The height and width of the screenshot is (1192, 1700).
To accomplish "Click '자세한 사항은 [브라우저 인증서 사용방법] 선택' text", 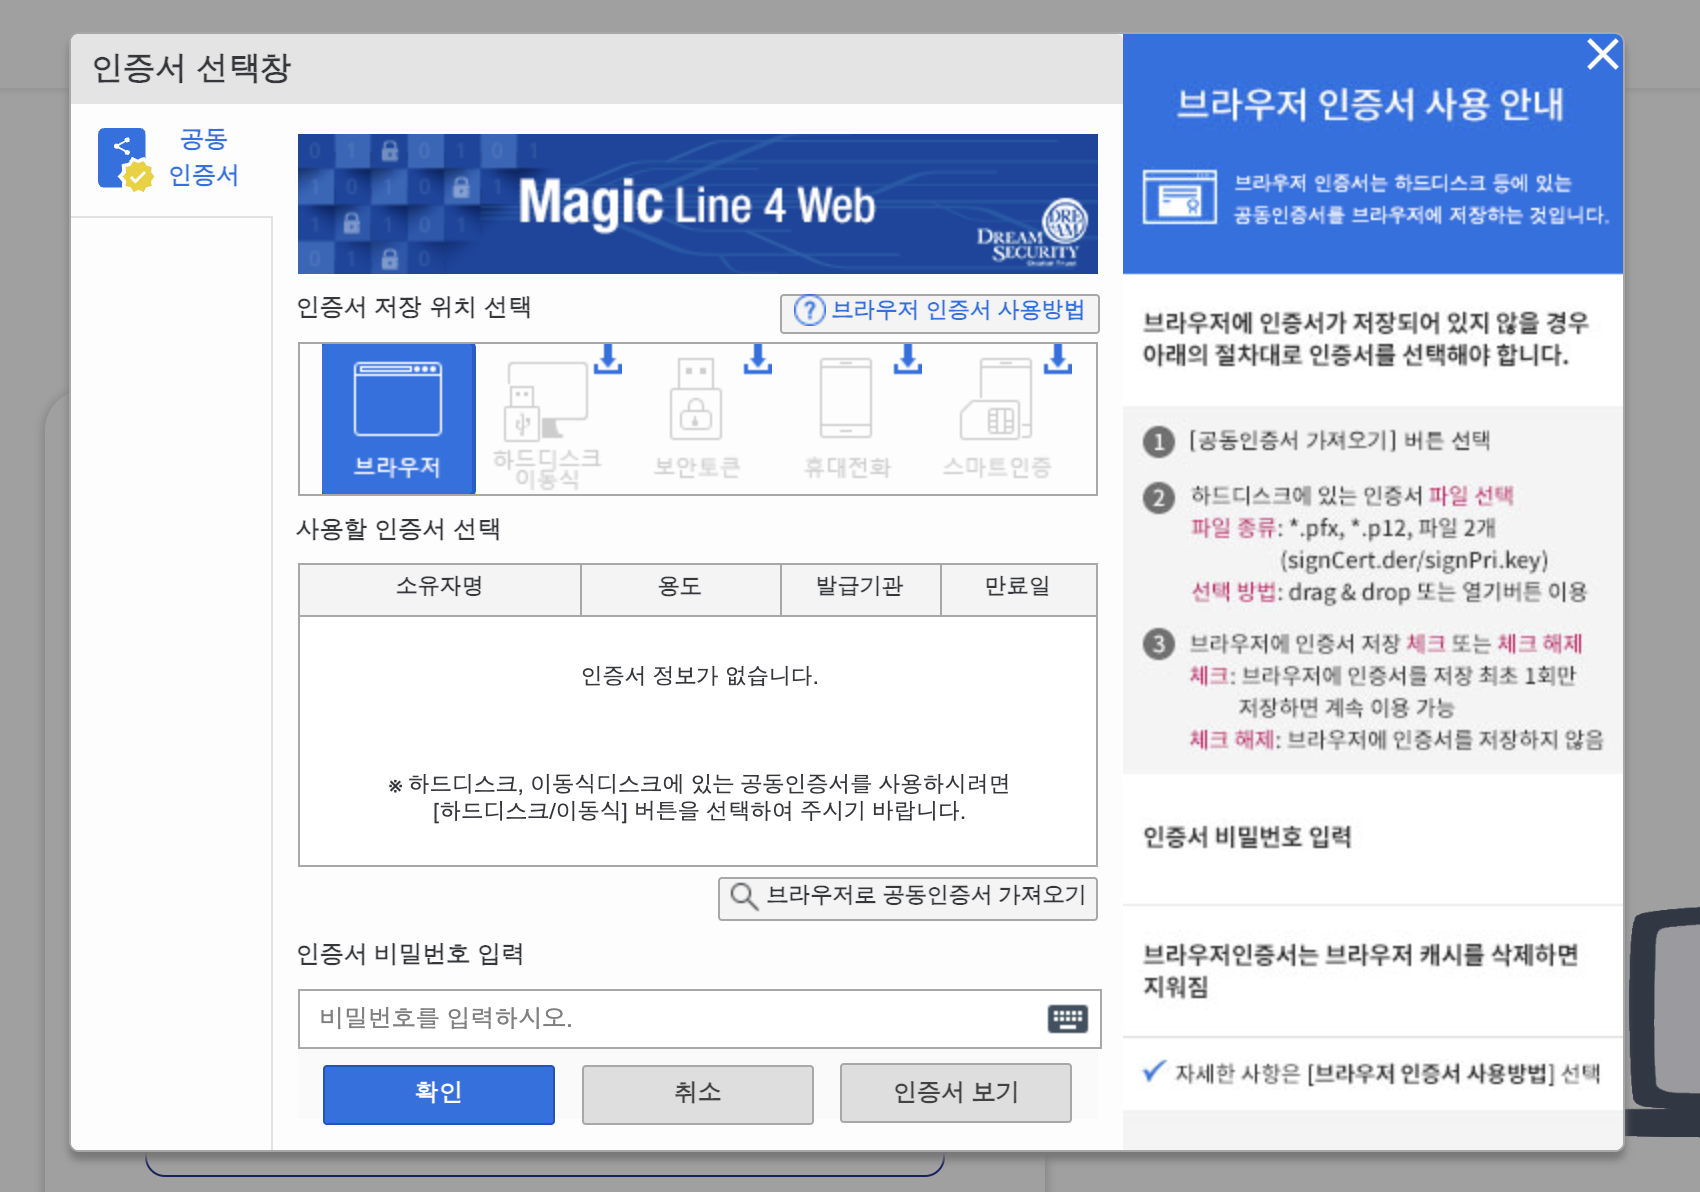I will click(x=1388, y=1074).
